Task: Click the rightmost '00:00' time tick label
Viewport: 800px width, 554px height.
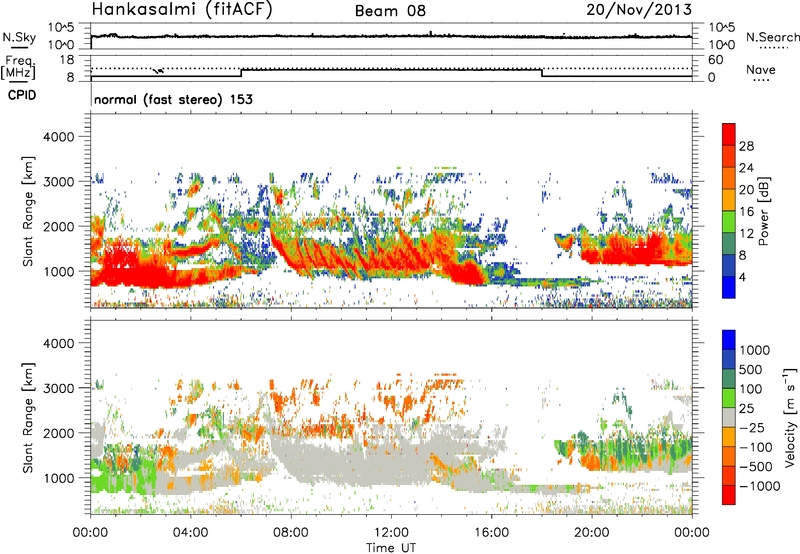Action: coord(692,533)
